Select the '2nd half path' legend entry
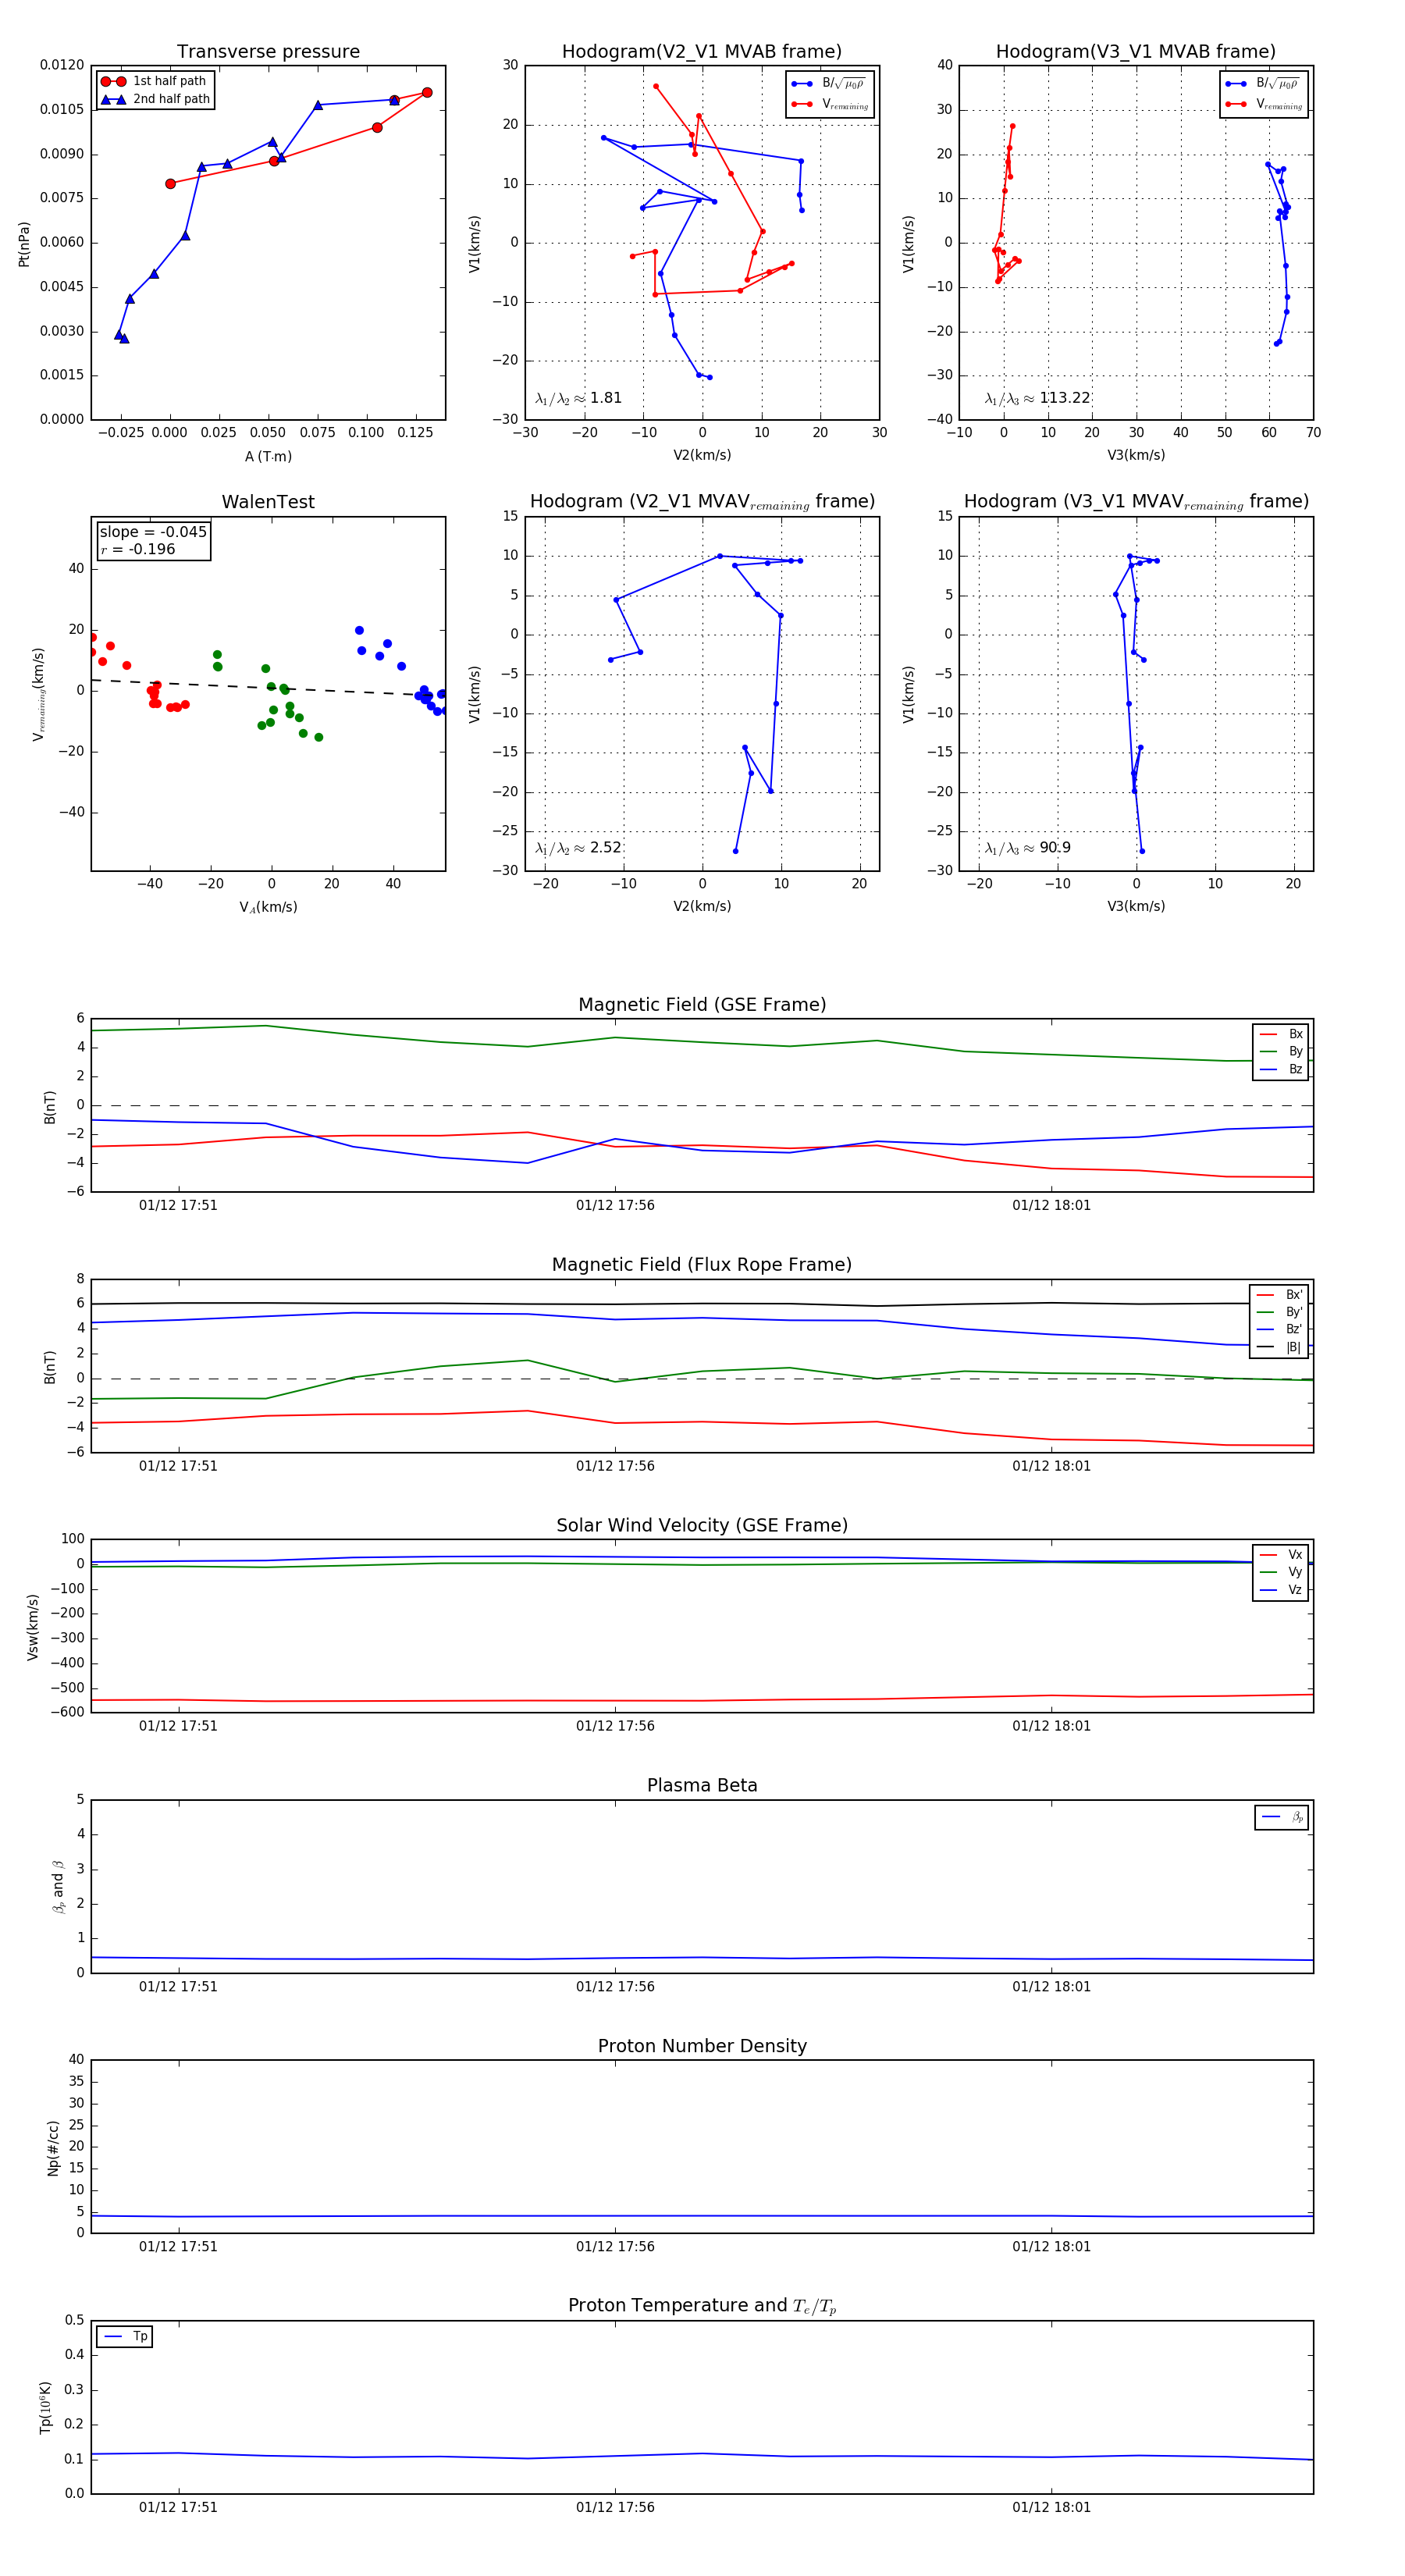The image size is (1405, 2576). (x=154, y=99)
